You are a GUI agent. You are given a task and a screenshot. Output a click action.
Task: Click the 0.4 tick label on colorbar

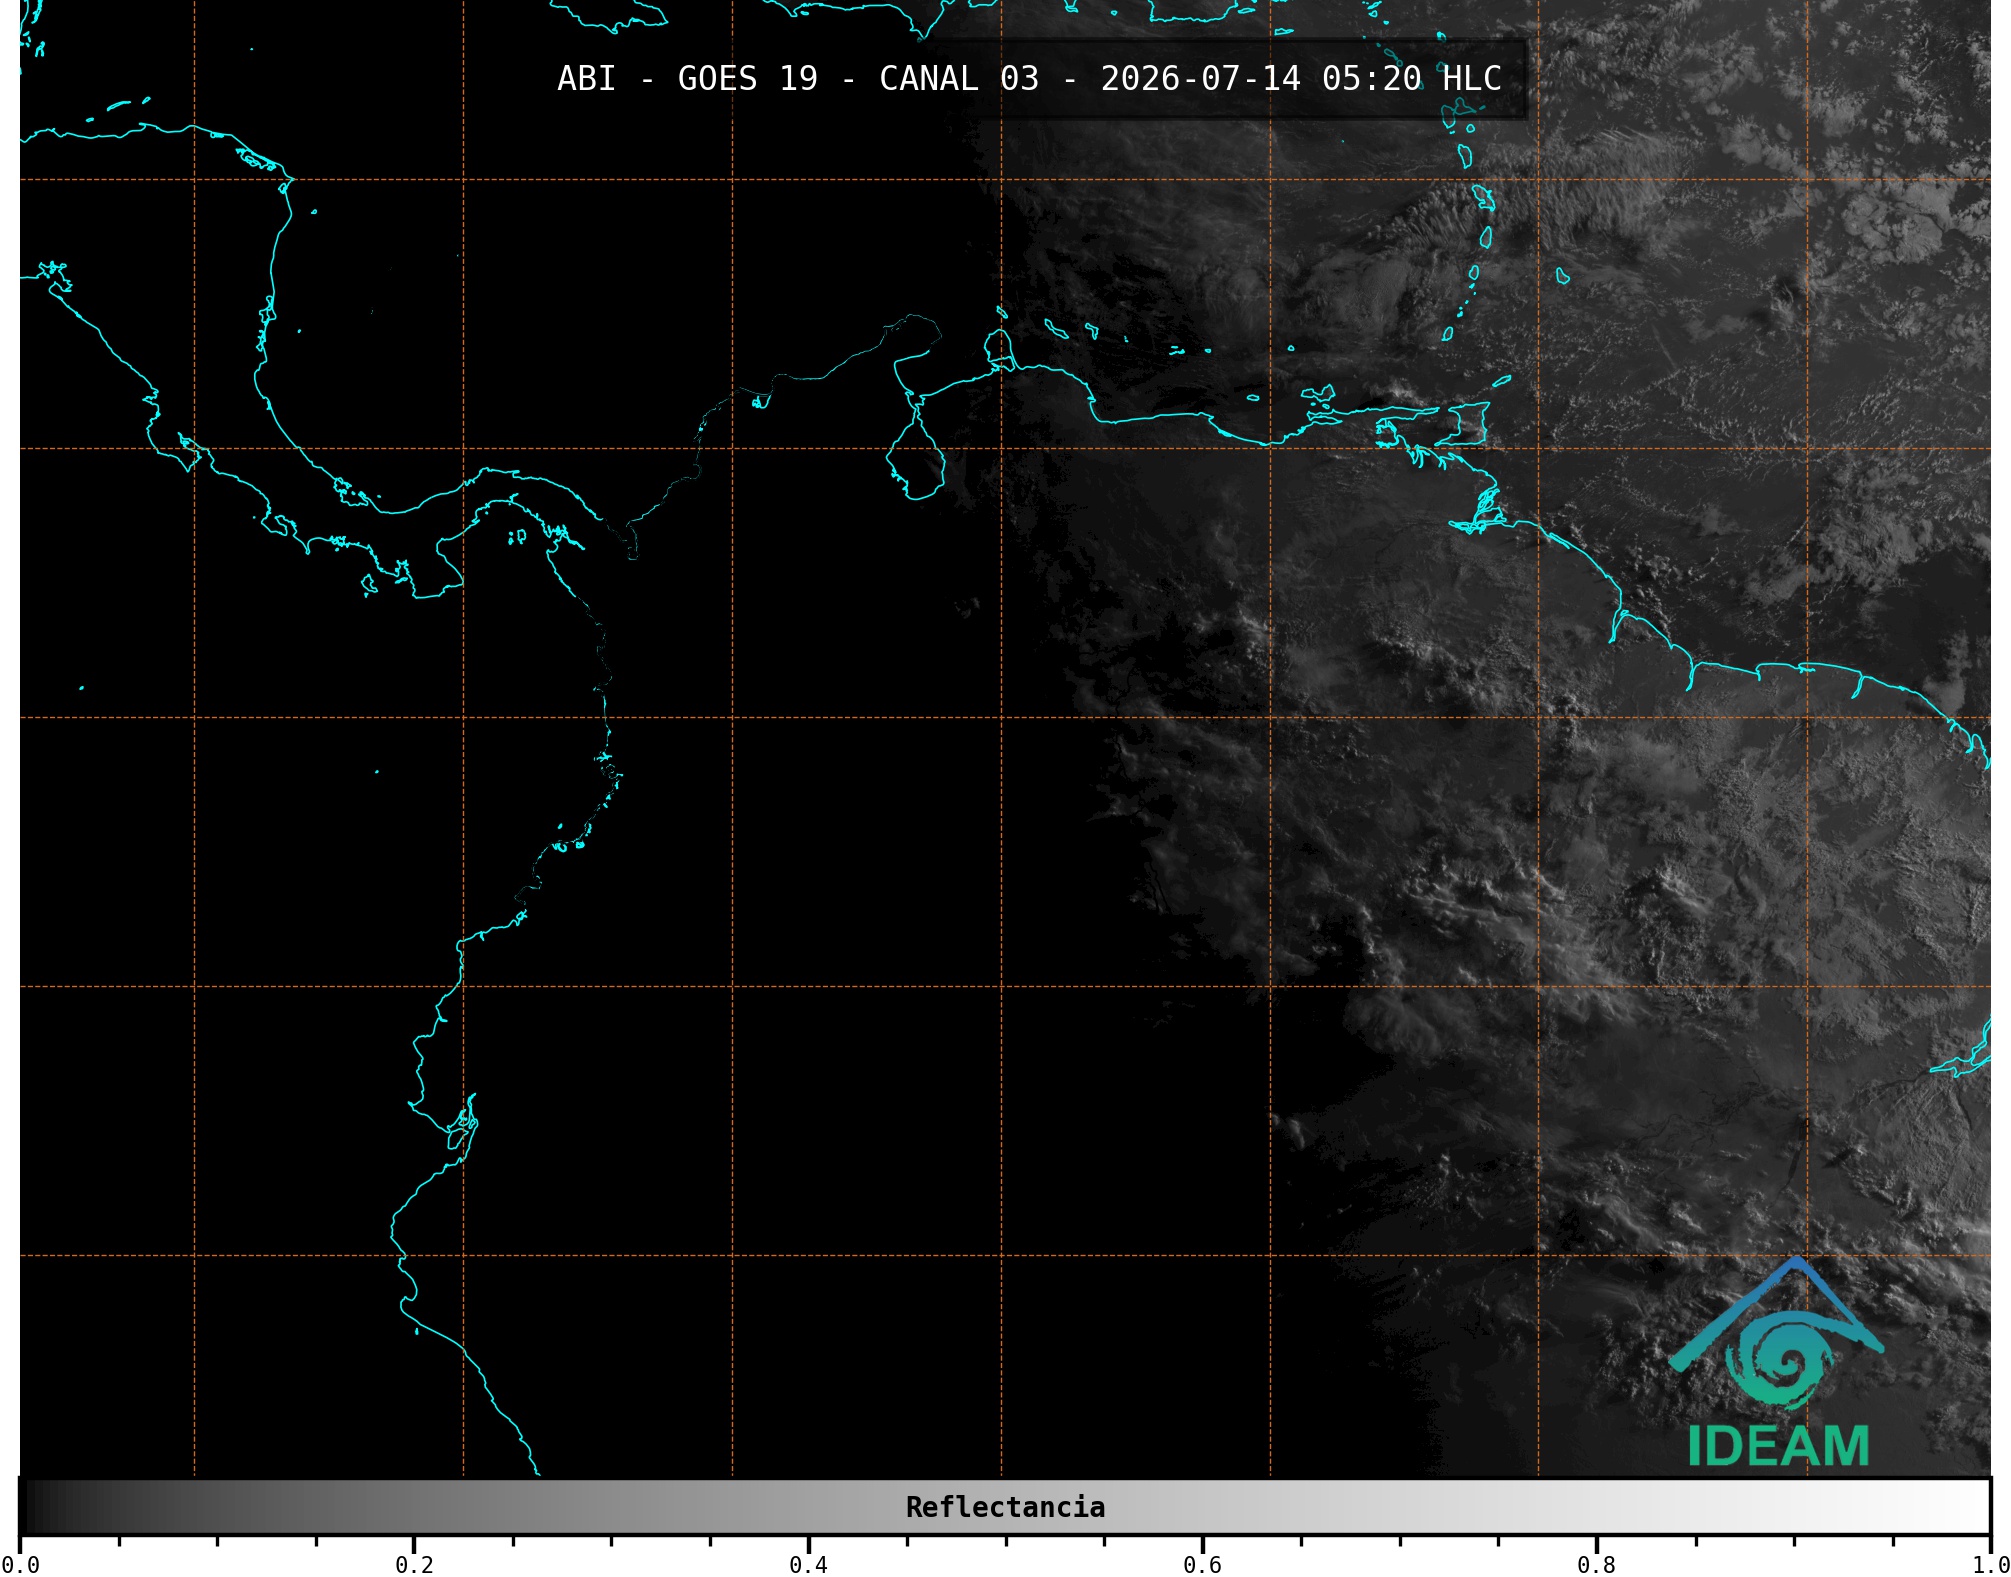(808, 1565)
